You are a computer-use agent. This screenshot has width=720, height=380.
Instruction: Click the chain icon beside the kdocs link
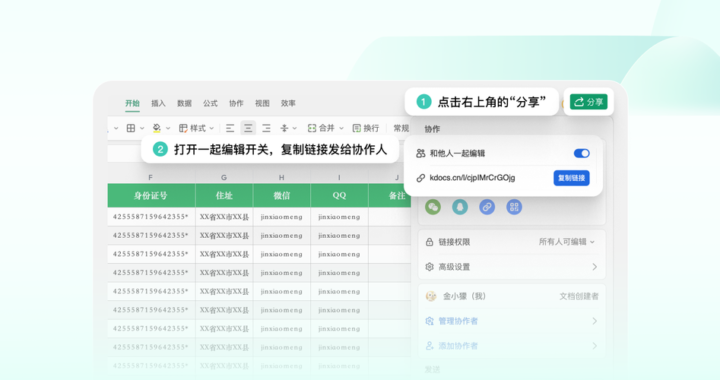click(420, 178)
